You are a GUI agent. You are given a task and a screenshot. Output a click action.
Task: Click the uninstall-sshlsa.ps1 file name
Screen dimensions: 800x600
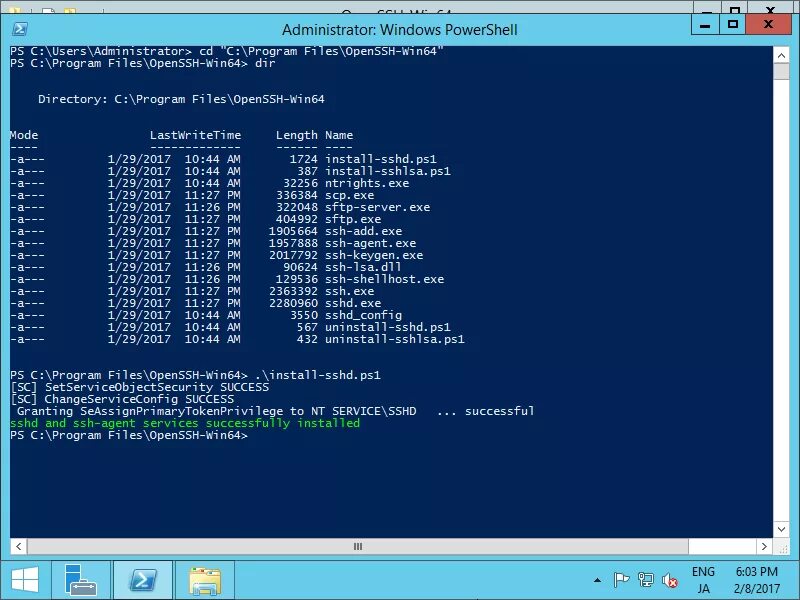pos(395,339)
